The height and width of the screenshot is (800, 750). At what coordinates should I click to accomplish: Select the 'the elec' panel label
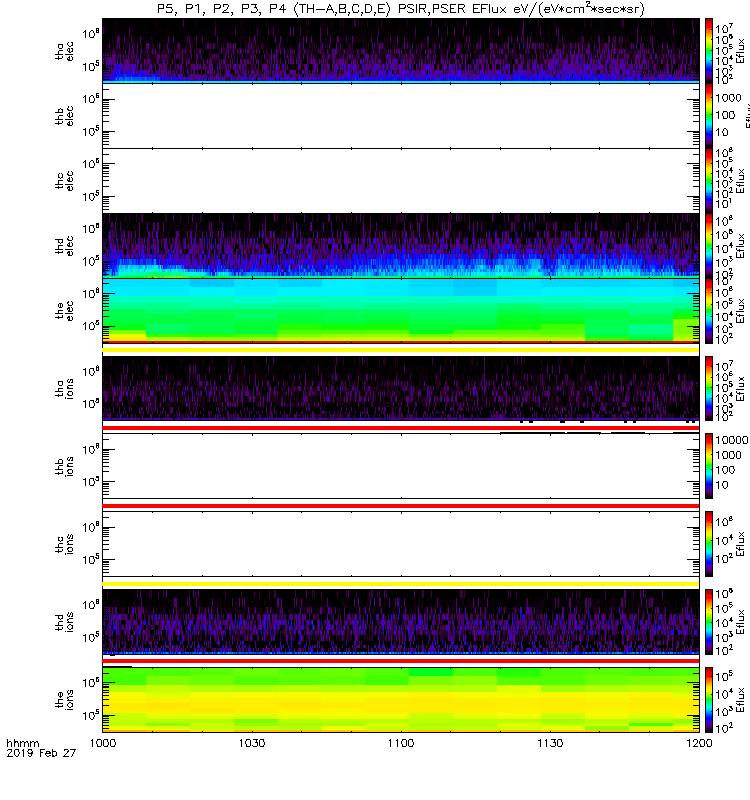tap(65, 311)
